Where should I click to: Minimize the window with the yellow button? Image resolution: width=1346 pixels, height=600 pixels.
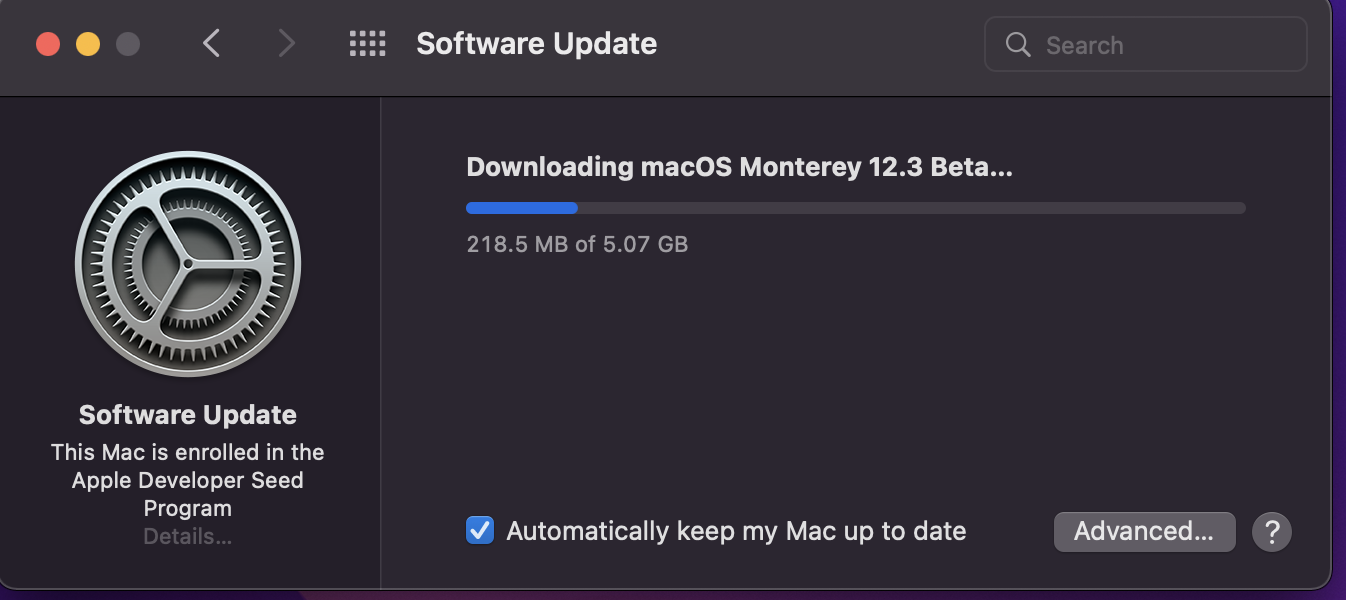[88, 44]
